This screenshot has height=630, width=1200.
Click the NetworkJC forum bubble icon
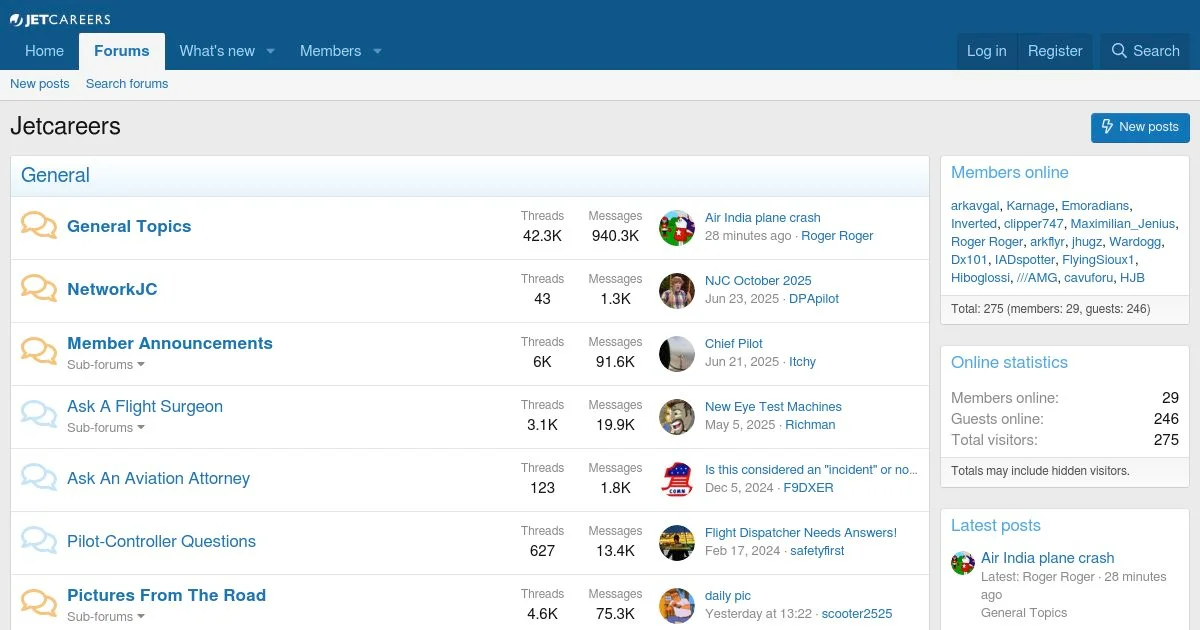click(39, 289)
